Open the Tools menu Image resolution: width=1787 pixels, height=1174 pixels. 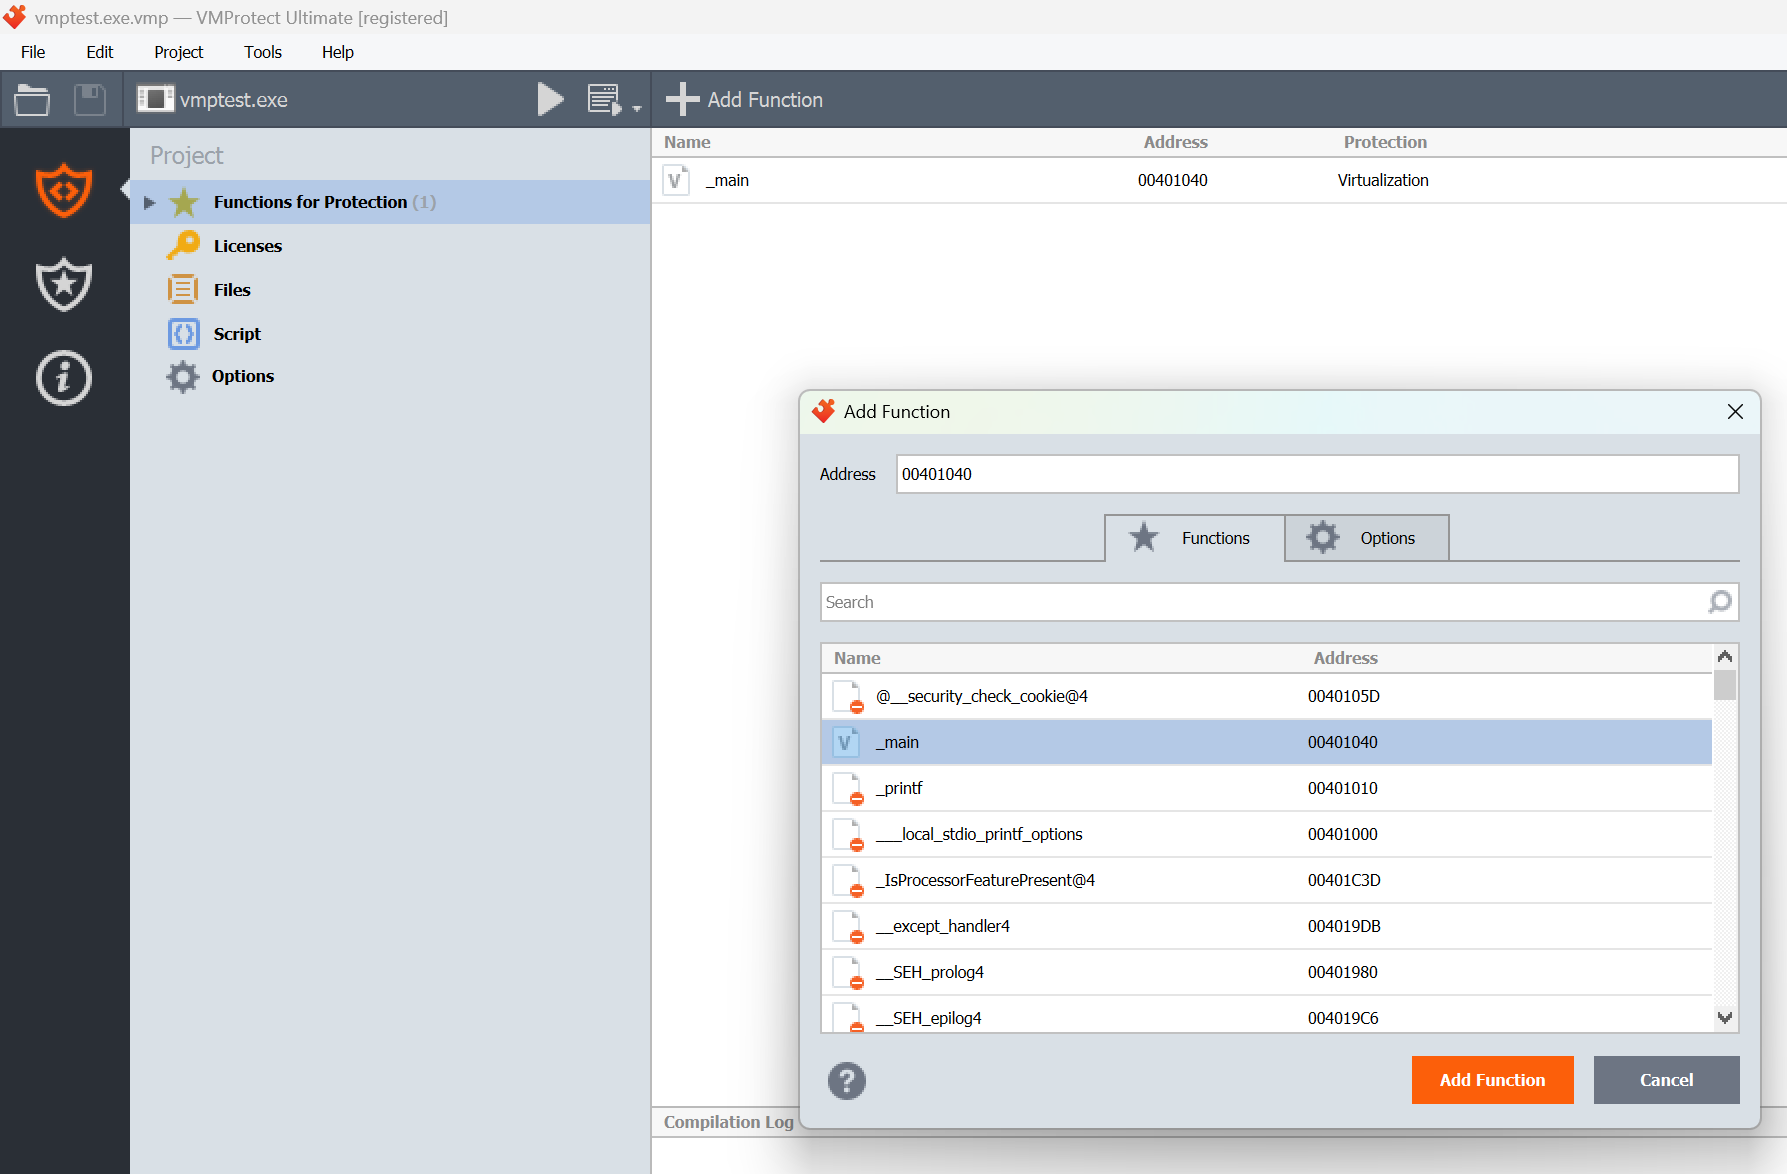click(x=263, y=52)
